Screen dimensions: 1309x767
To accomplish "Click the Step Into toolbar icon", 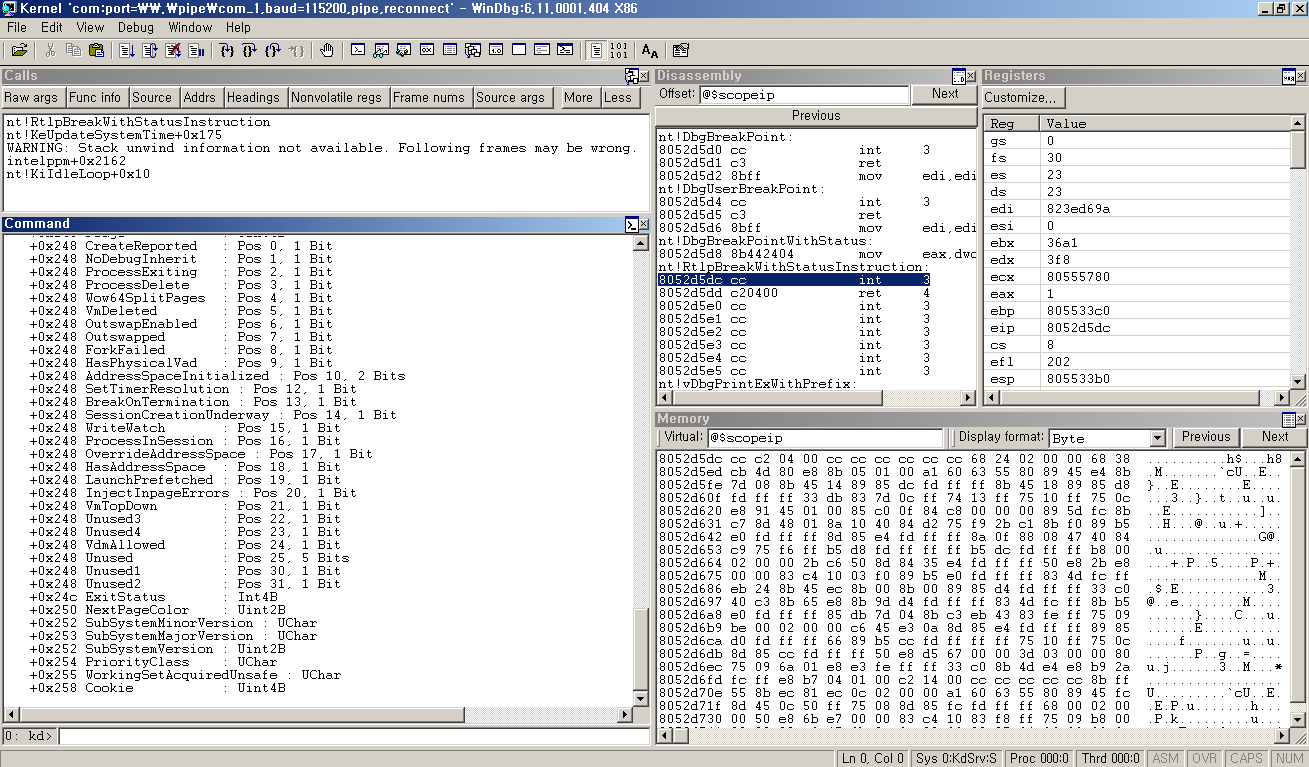I will pyautogui.click(x=226, y=49).
